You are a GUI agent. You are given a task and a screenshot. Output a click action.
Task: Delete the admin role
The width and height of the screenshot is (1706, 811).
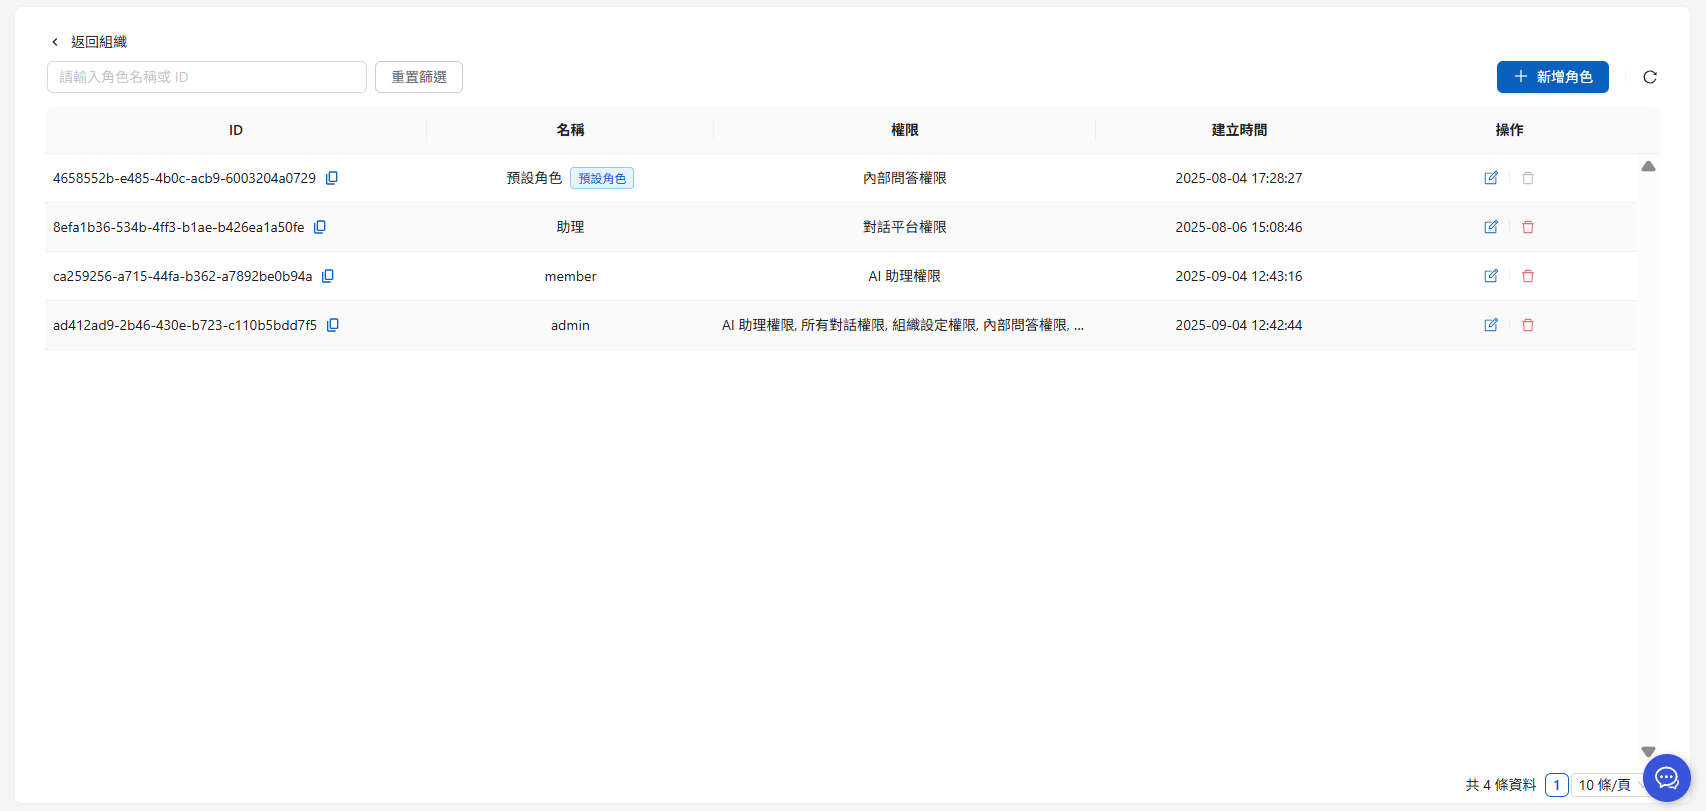[1528, 325]
